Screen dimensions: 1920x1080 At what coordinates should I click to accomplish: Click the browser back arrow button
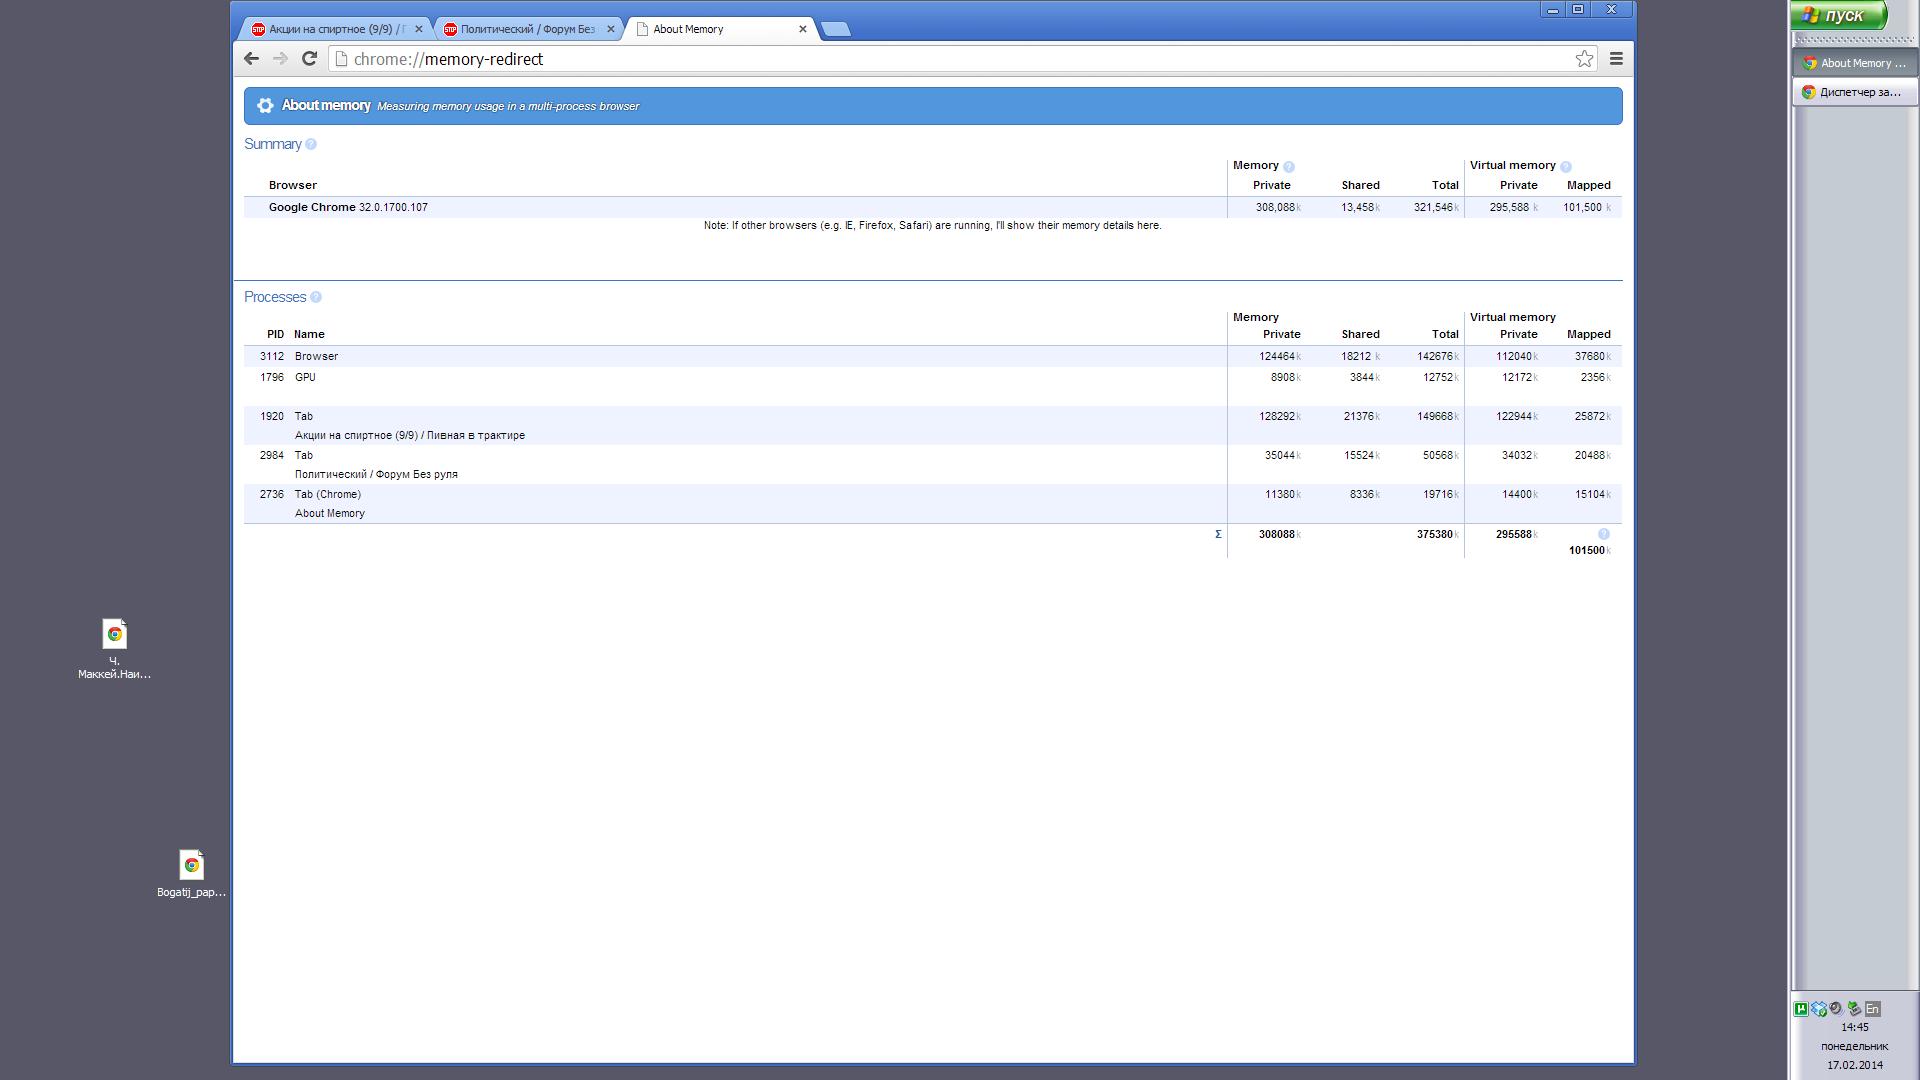pos(251,59)
